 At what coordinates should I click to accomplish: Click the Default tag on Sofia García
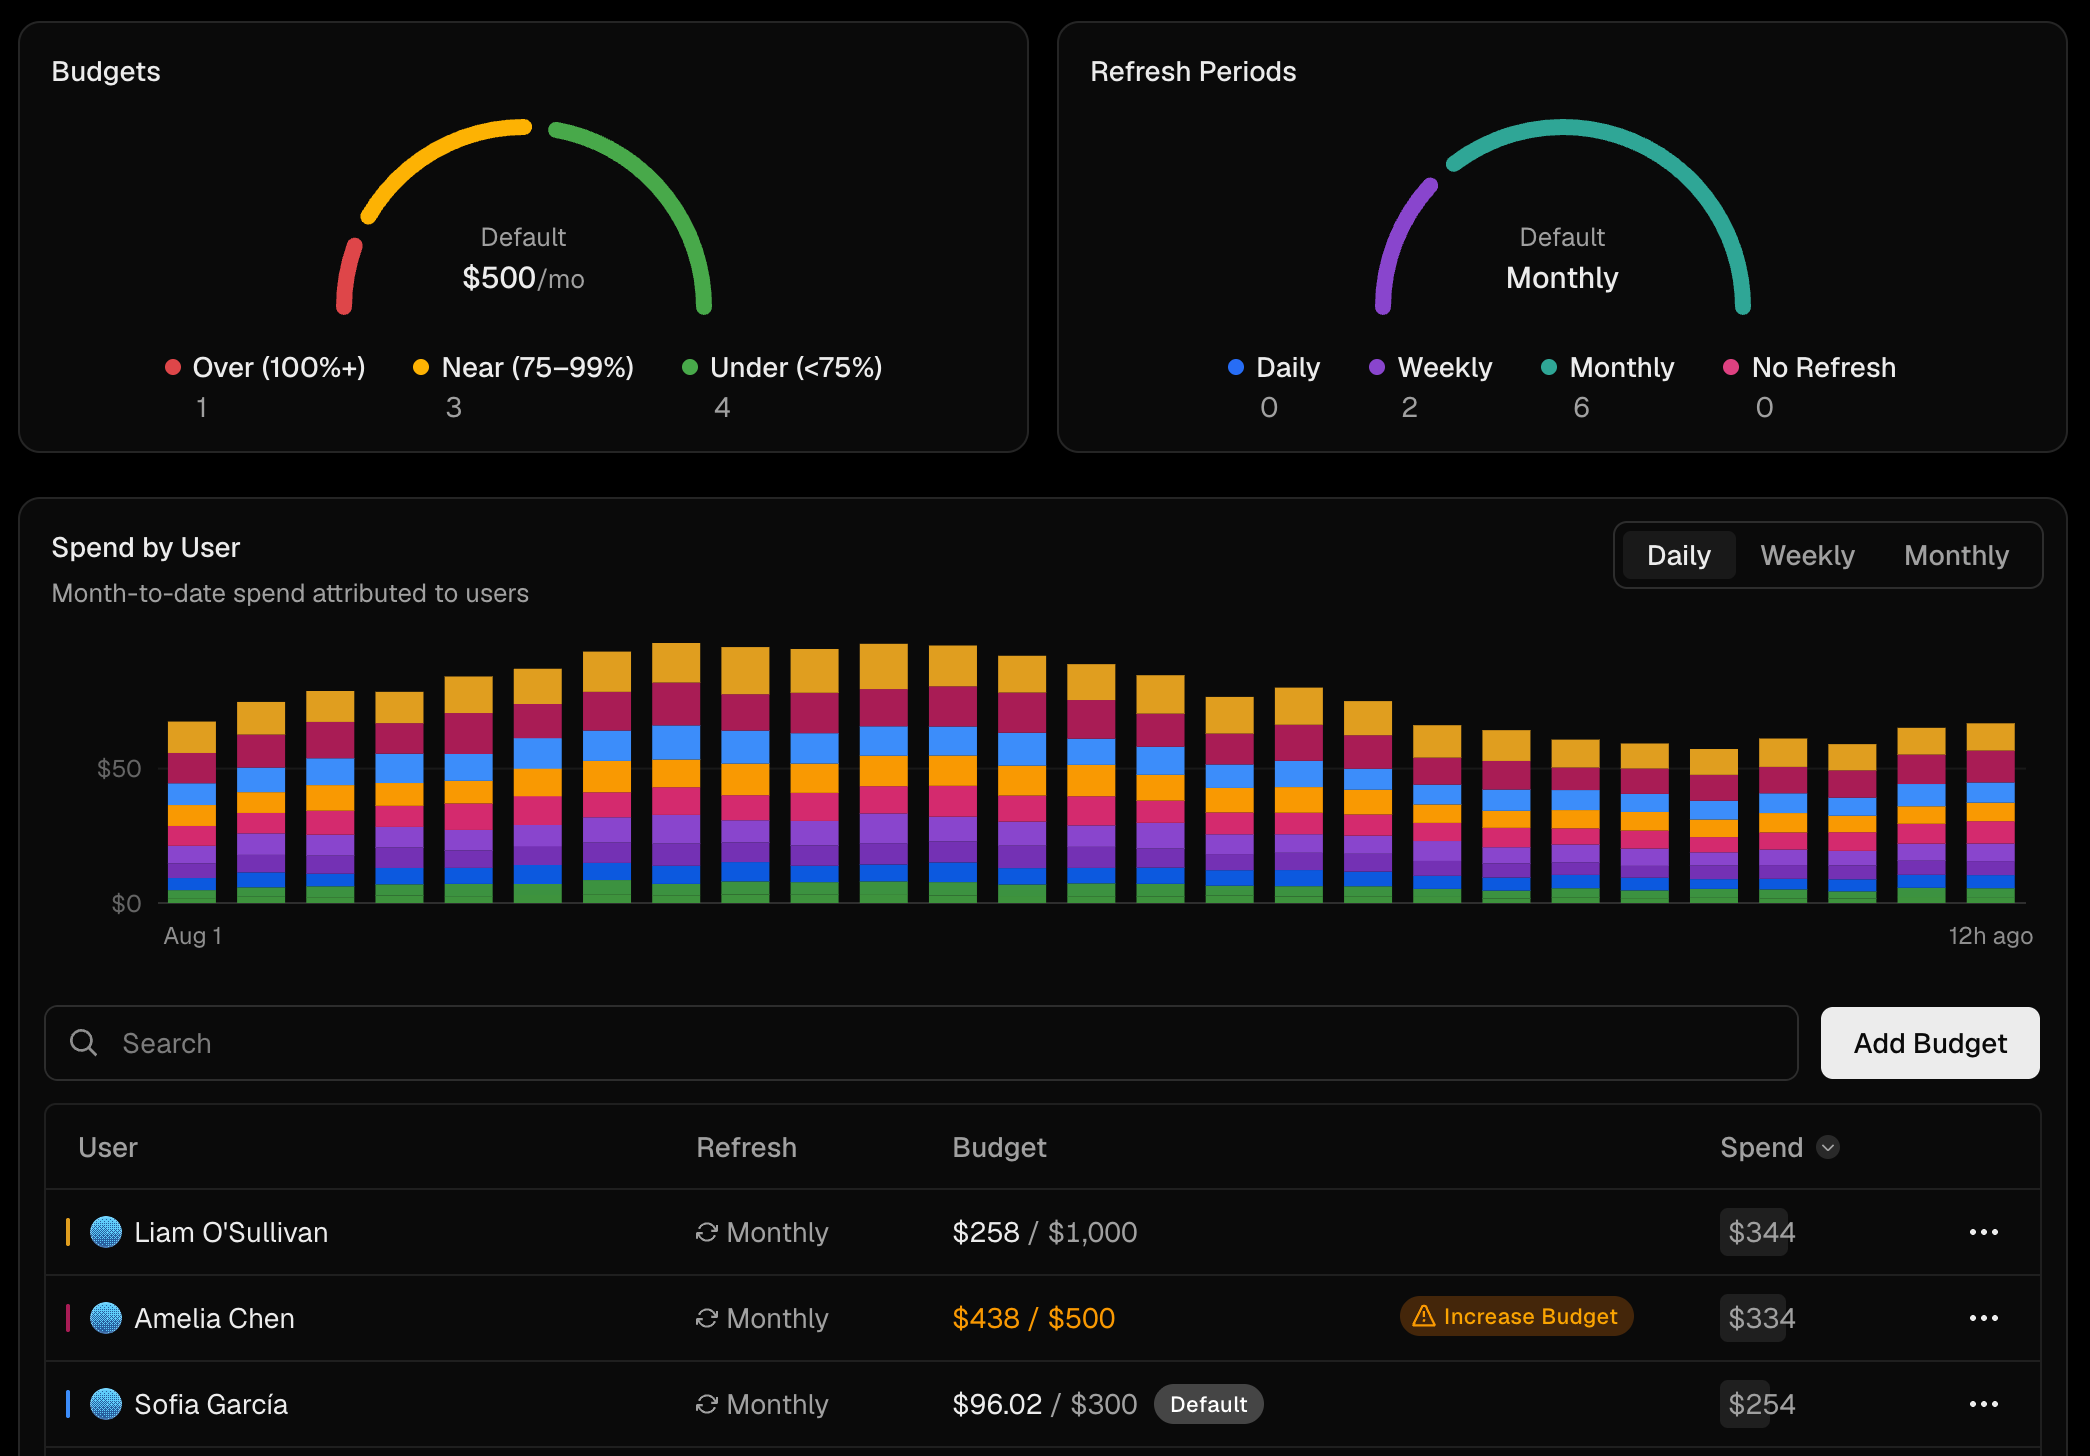pos(1209,1404)
